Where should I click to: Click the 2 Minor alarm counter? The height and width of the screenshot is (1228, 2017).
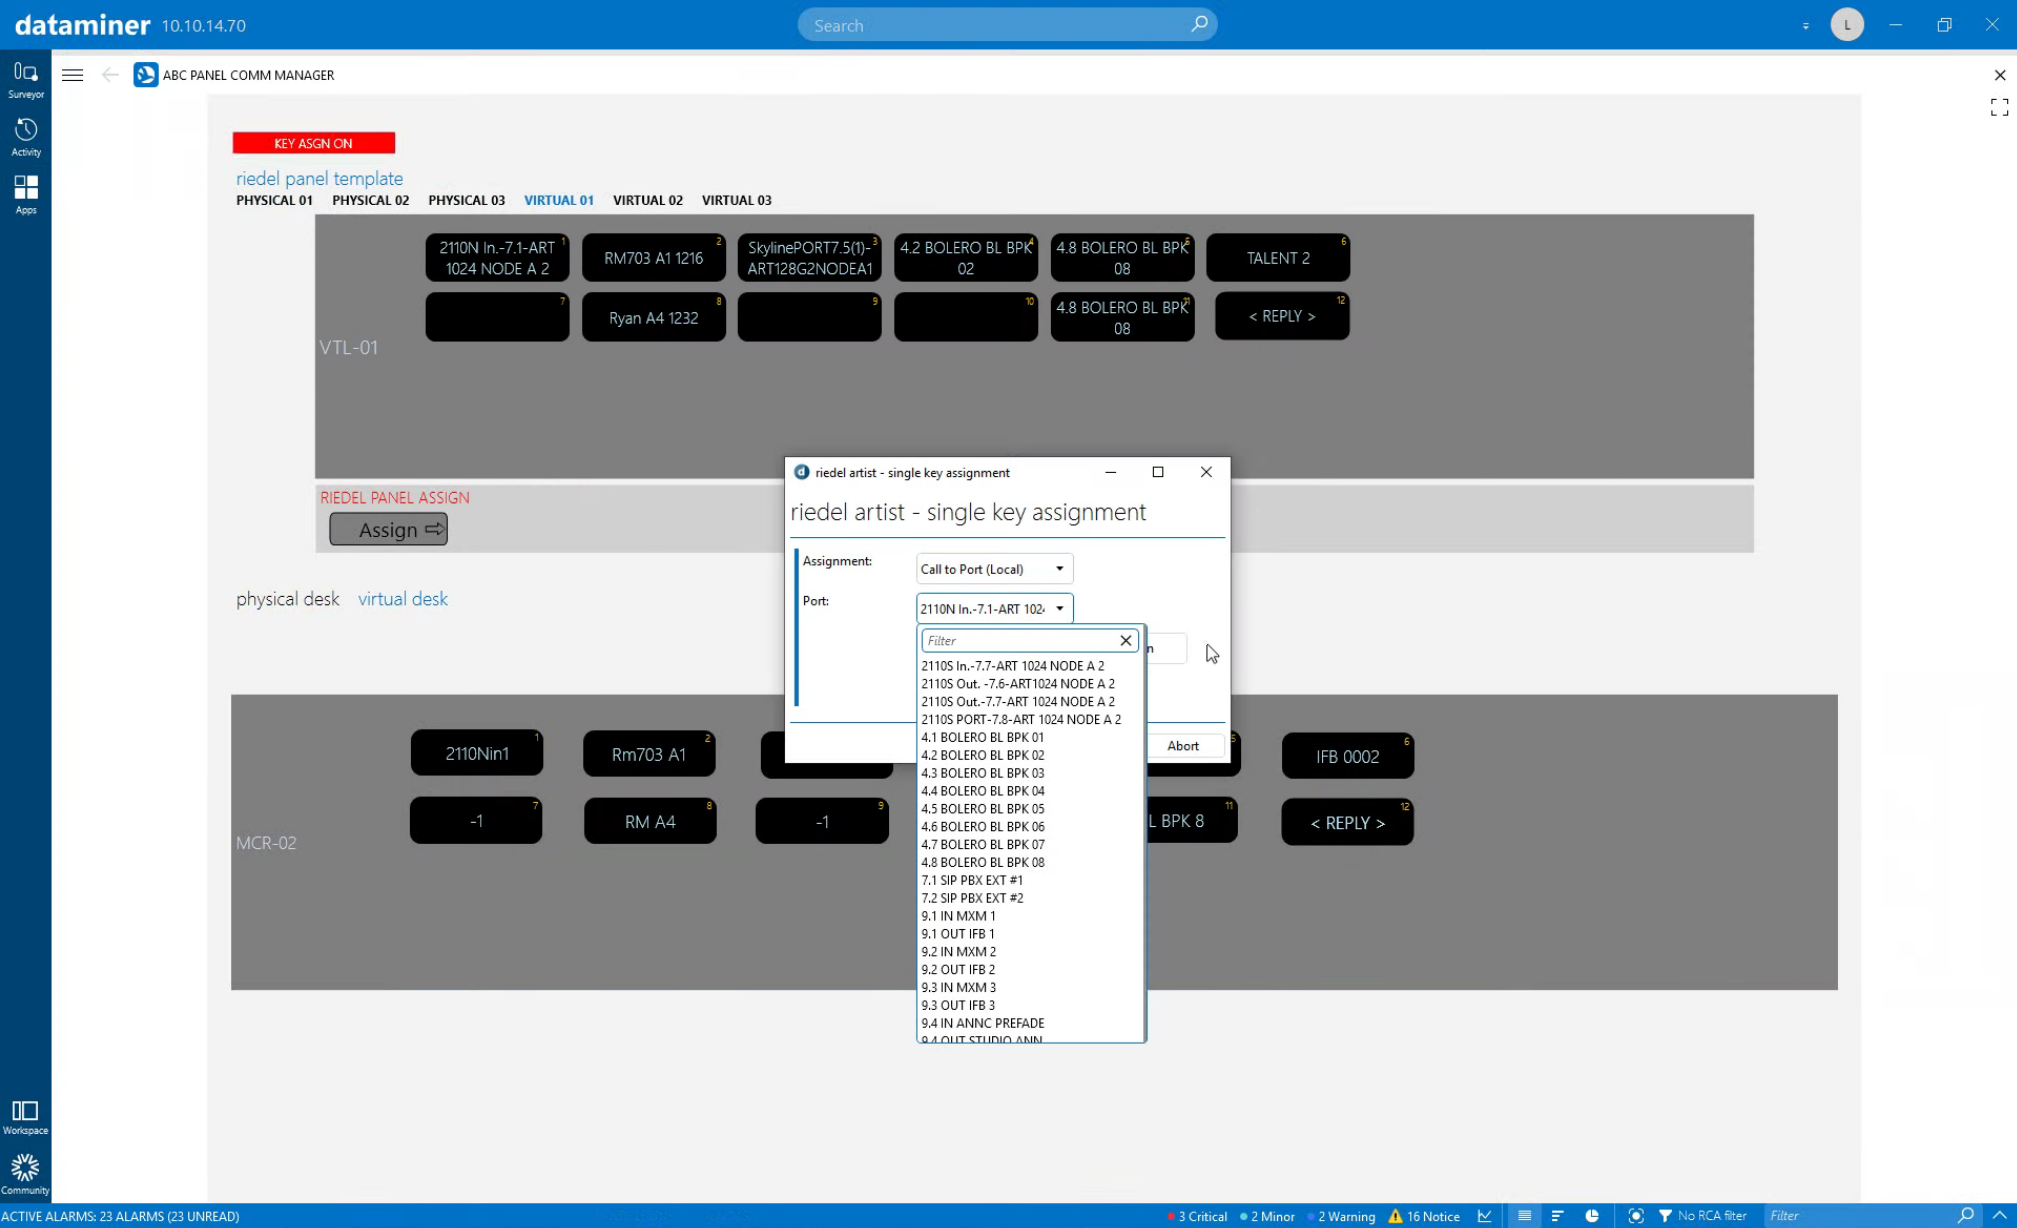(1267, 1216)
